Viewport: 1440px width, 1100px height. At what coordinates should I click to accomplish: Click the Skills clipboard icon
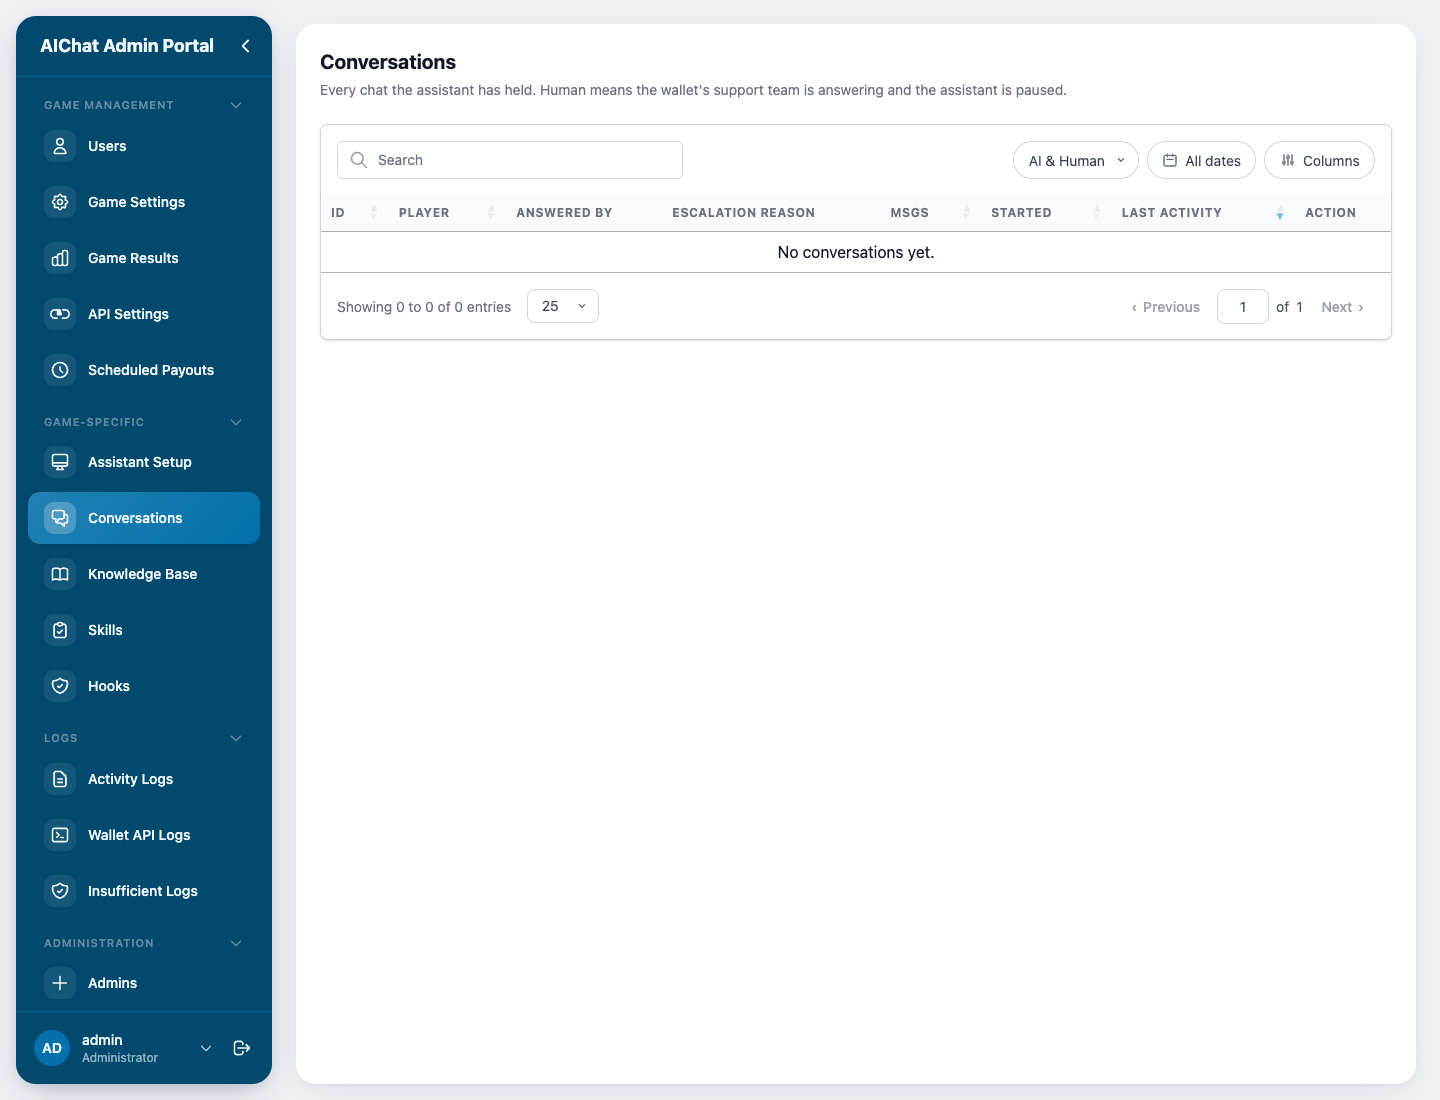click(x=60, y=630)
